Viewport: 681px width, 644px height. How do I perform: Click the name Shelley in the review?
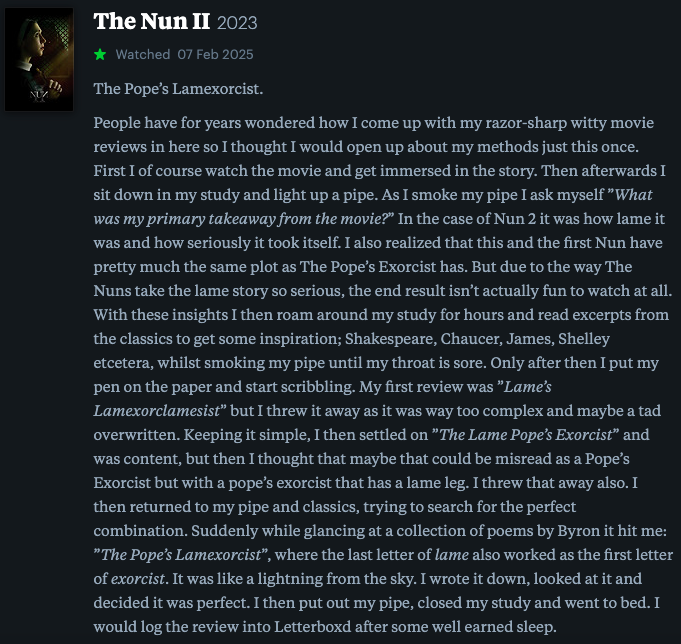[584, 339]
